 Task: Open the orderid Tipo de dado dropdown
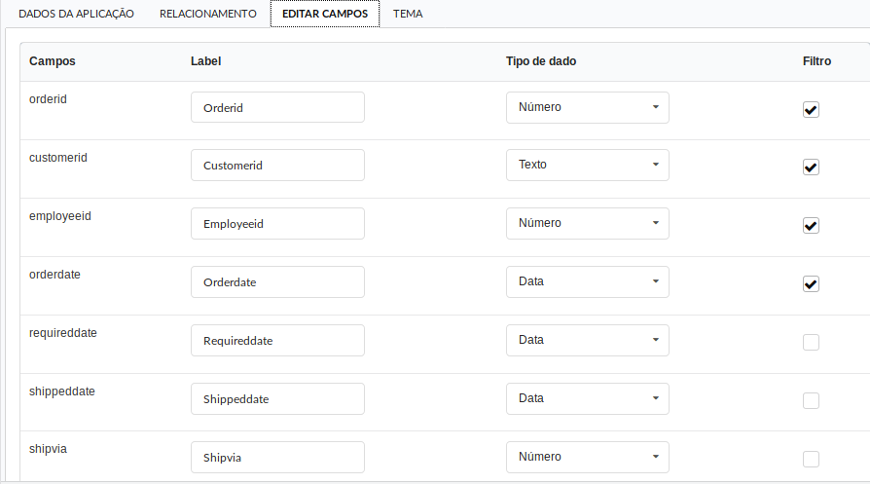(588, 107)
